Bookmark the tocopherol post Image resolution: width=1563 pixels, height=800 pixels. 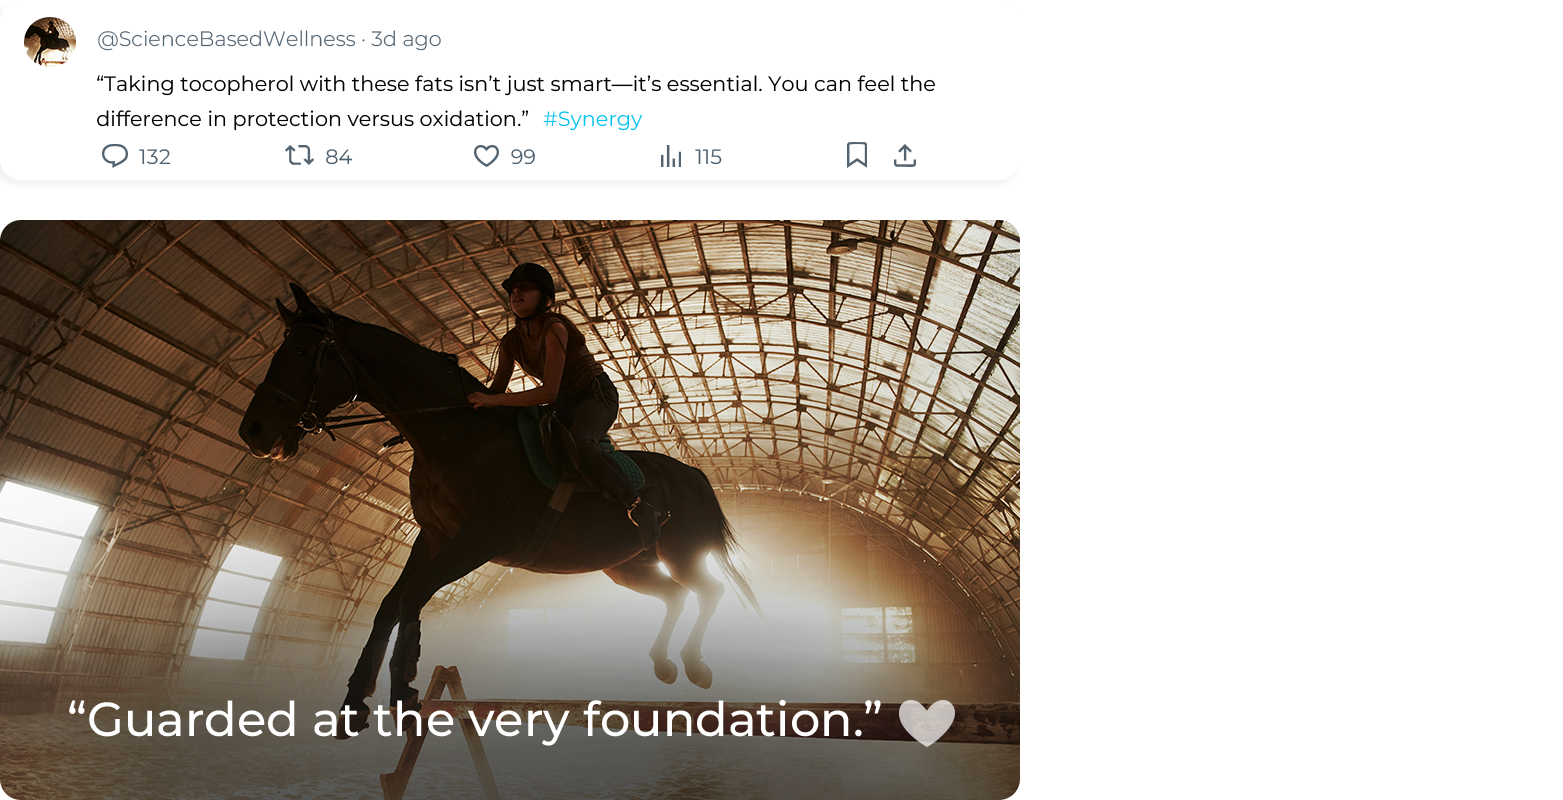pos(857,155)
